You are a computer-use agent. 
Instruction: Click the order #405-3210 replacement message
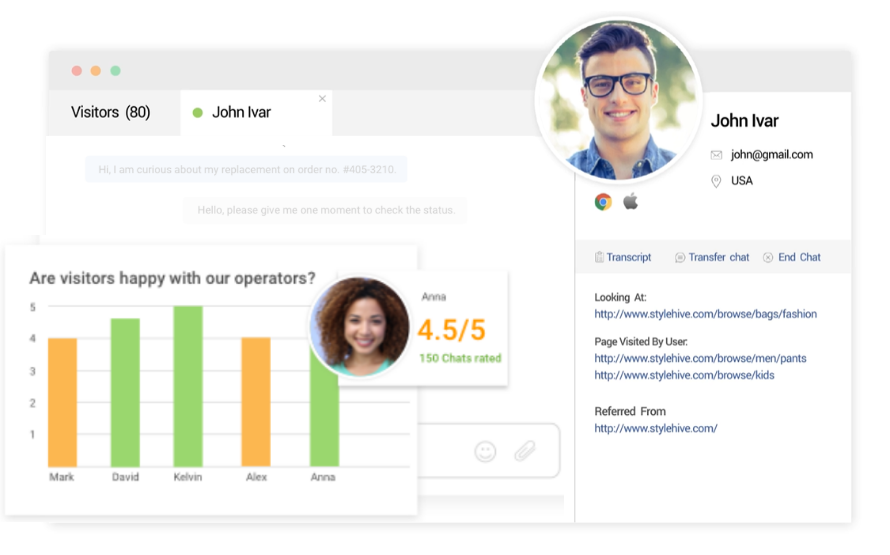(x=246, y=169)
